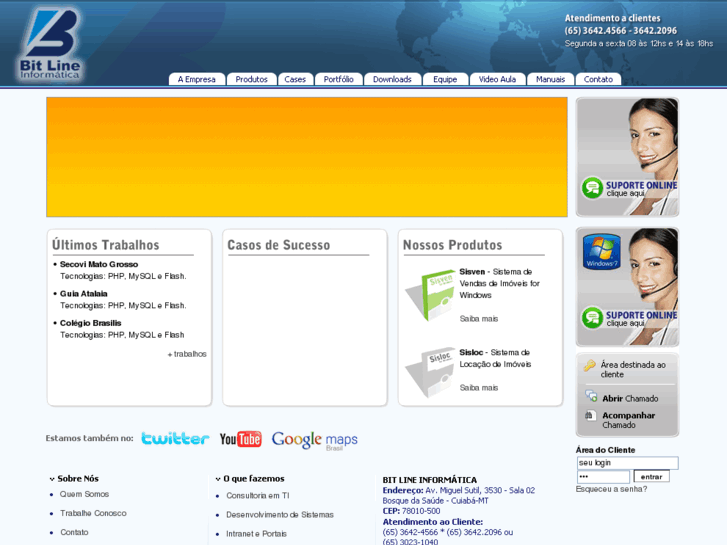
Task: Click the Abrir Chamado link
Action: [x=630, y=398]
